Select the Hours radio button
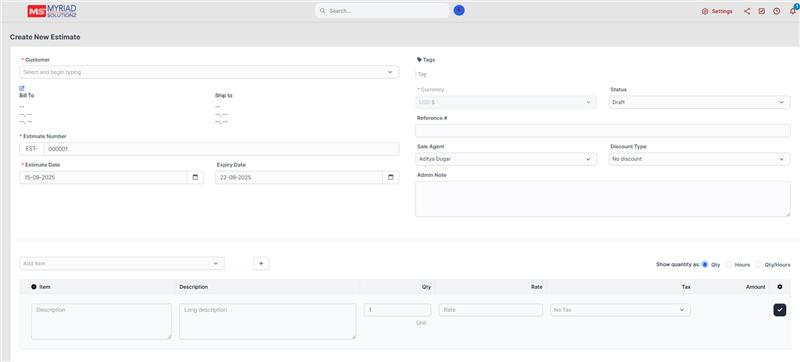800x362 pixels. tap(729, 265)
